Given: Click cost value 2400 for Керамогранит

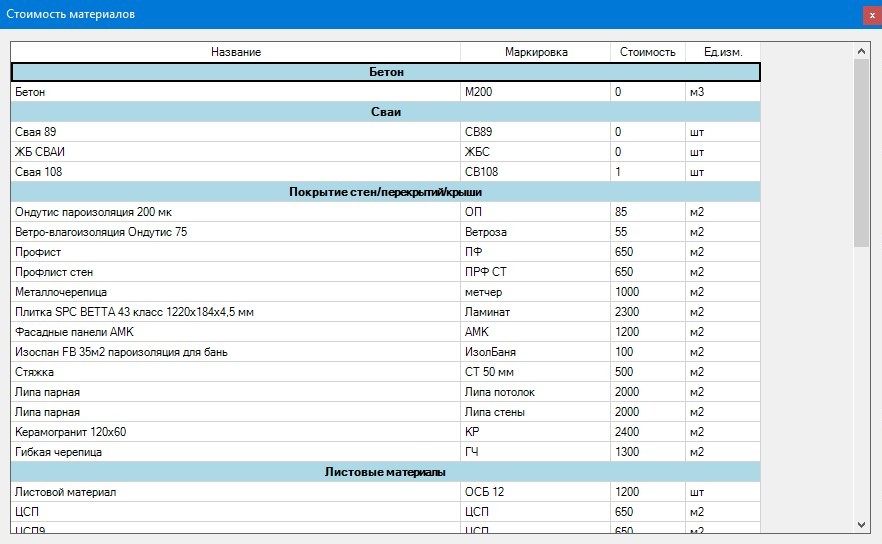Looking at the screenshot, I should coord(647,432).
